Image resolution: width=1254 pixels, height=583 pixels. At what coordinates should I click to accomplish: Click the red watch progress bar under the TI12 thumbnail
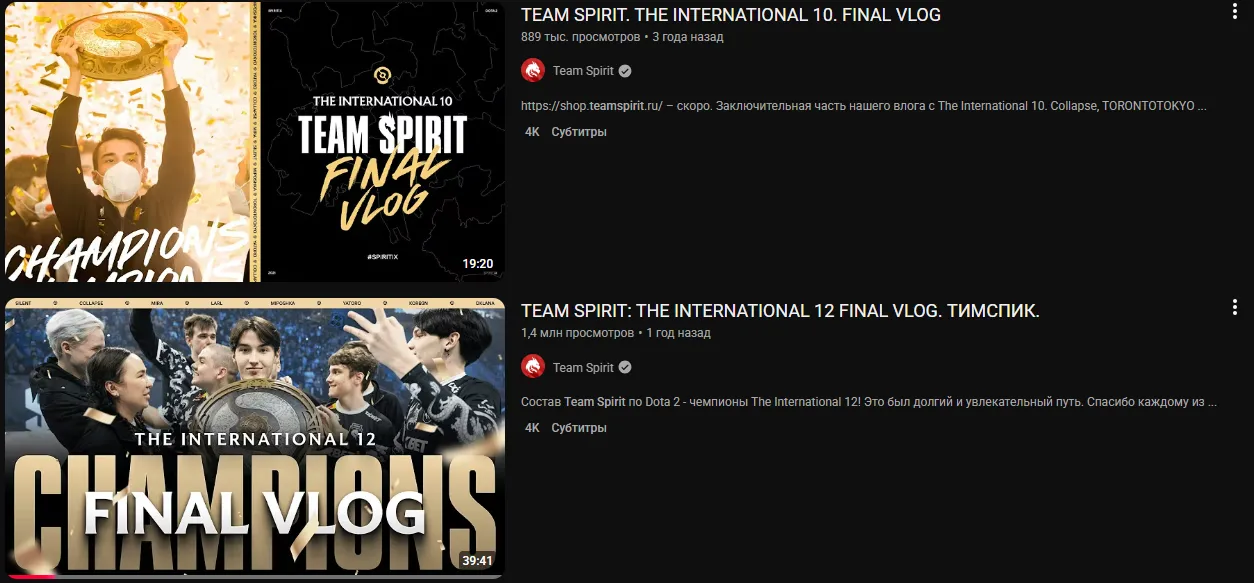point(30,576)
